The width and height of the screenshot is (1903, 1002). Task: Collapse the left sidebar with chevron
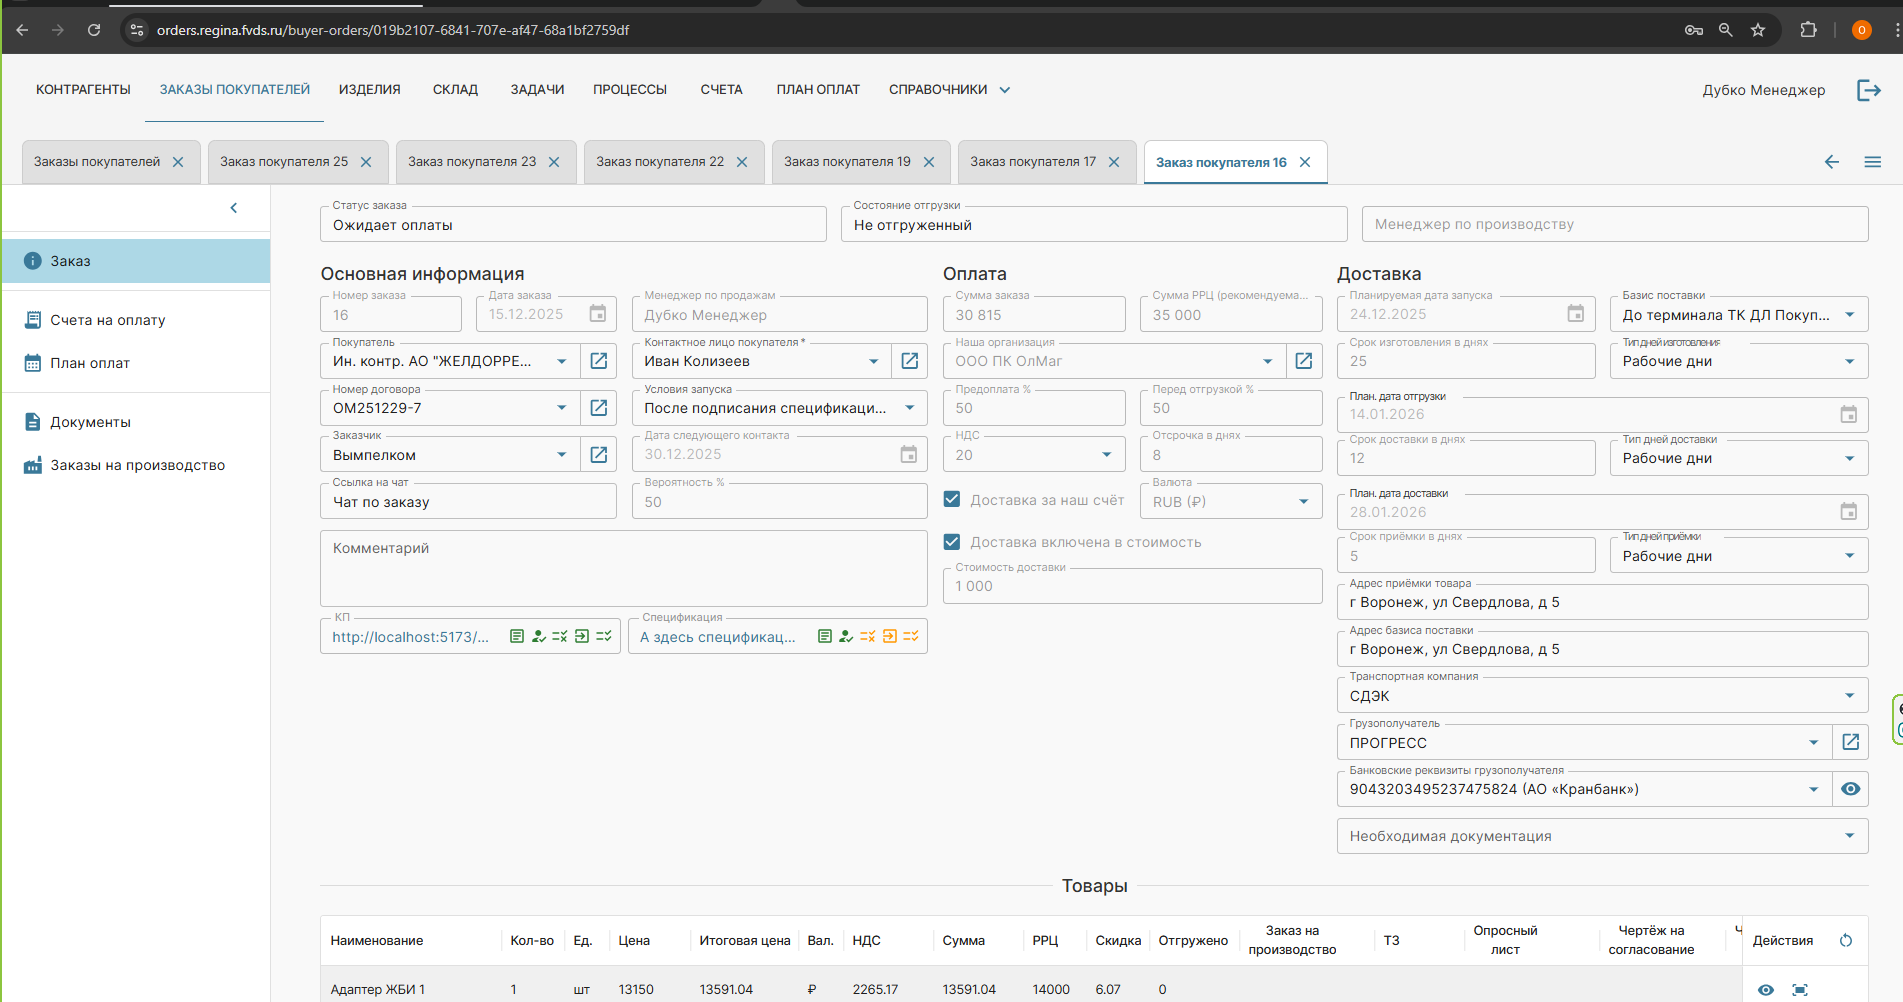tap(234, 208)
